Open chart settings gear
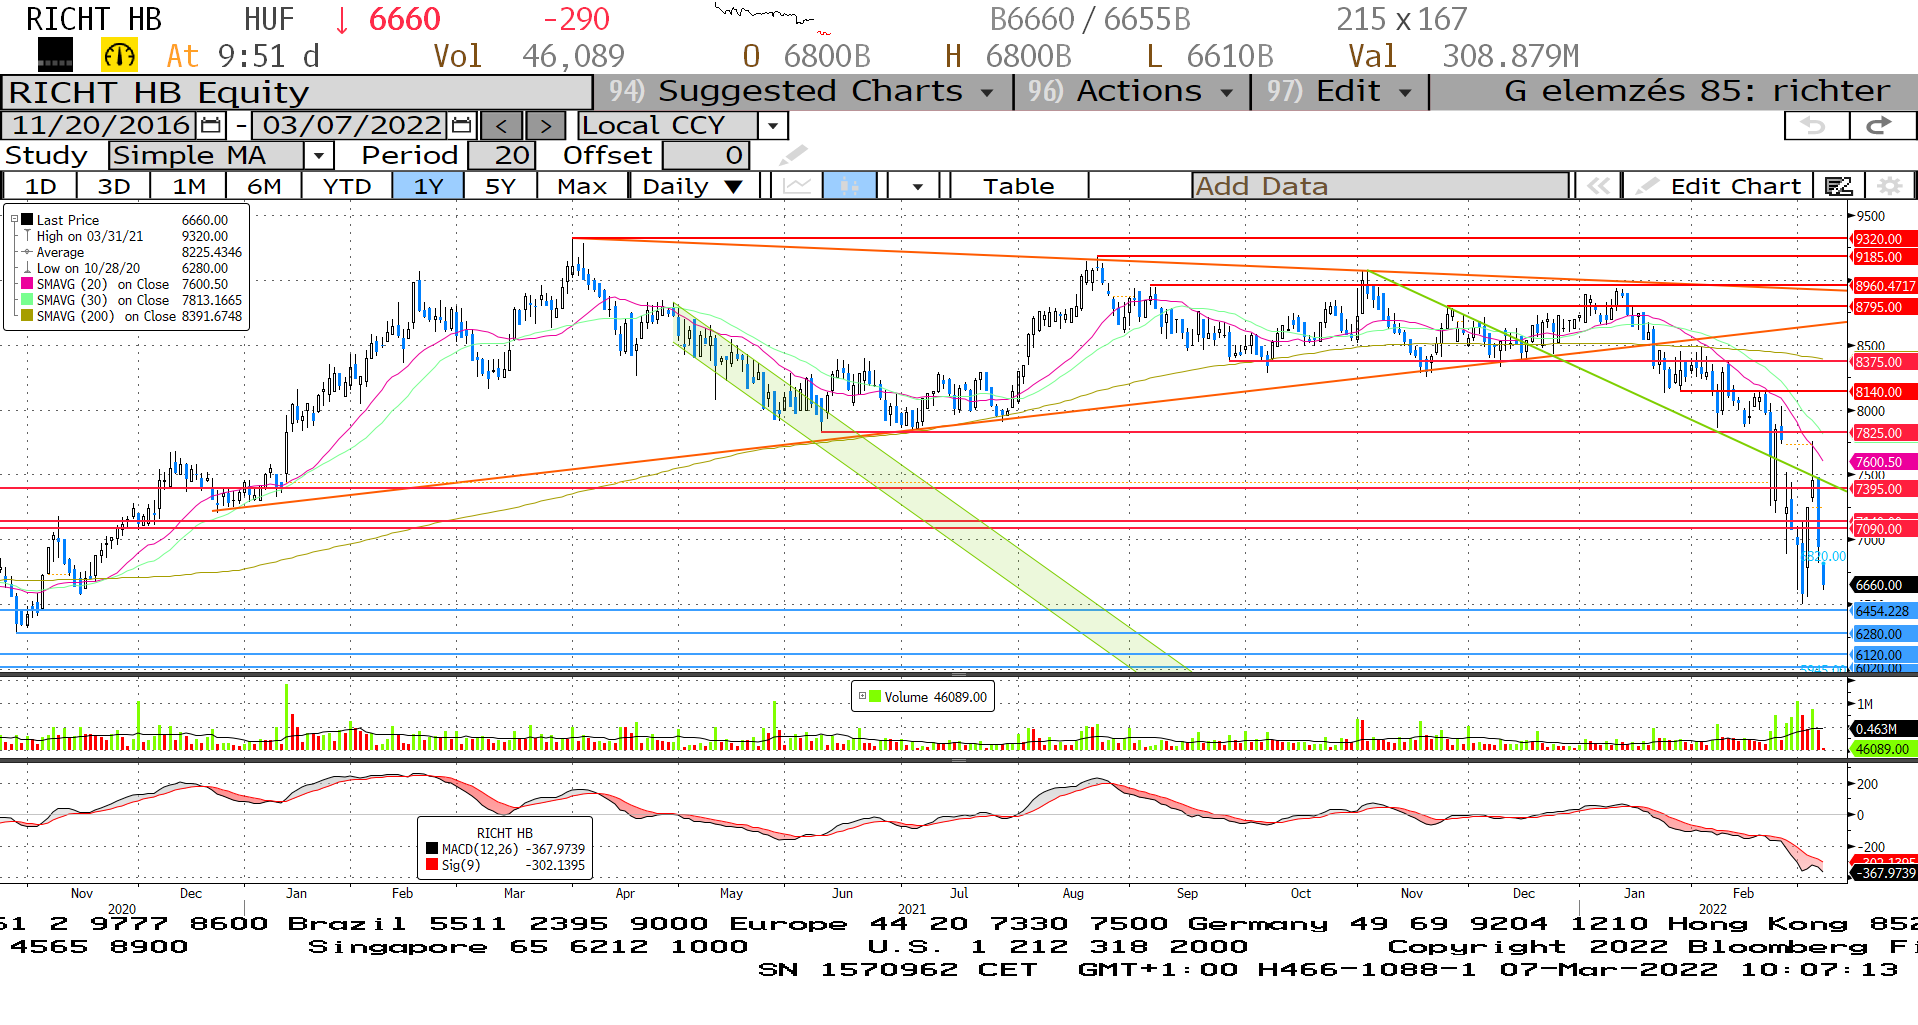1918x1025 pixels. pyautogui.click(x=1889, y=186)
